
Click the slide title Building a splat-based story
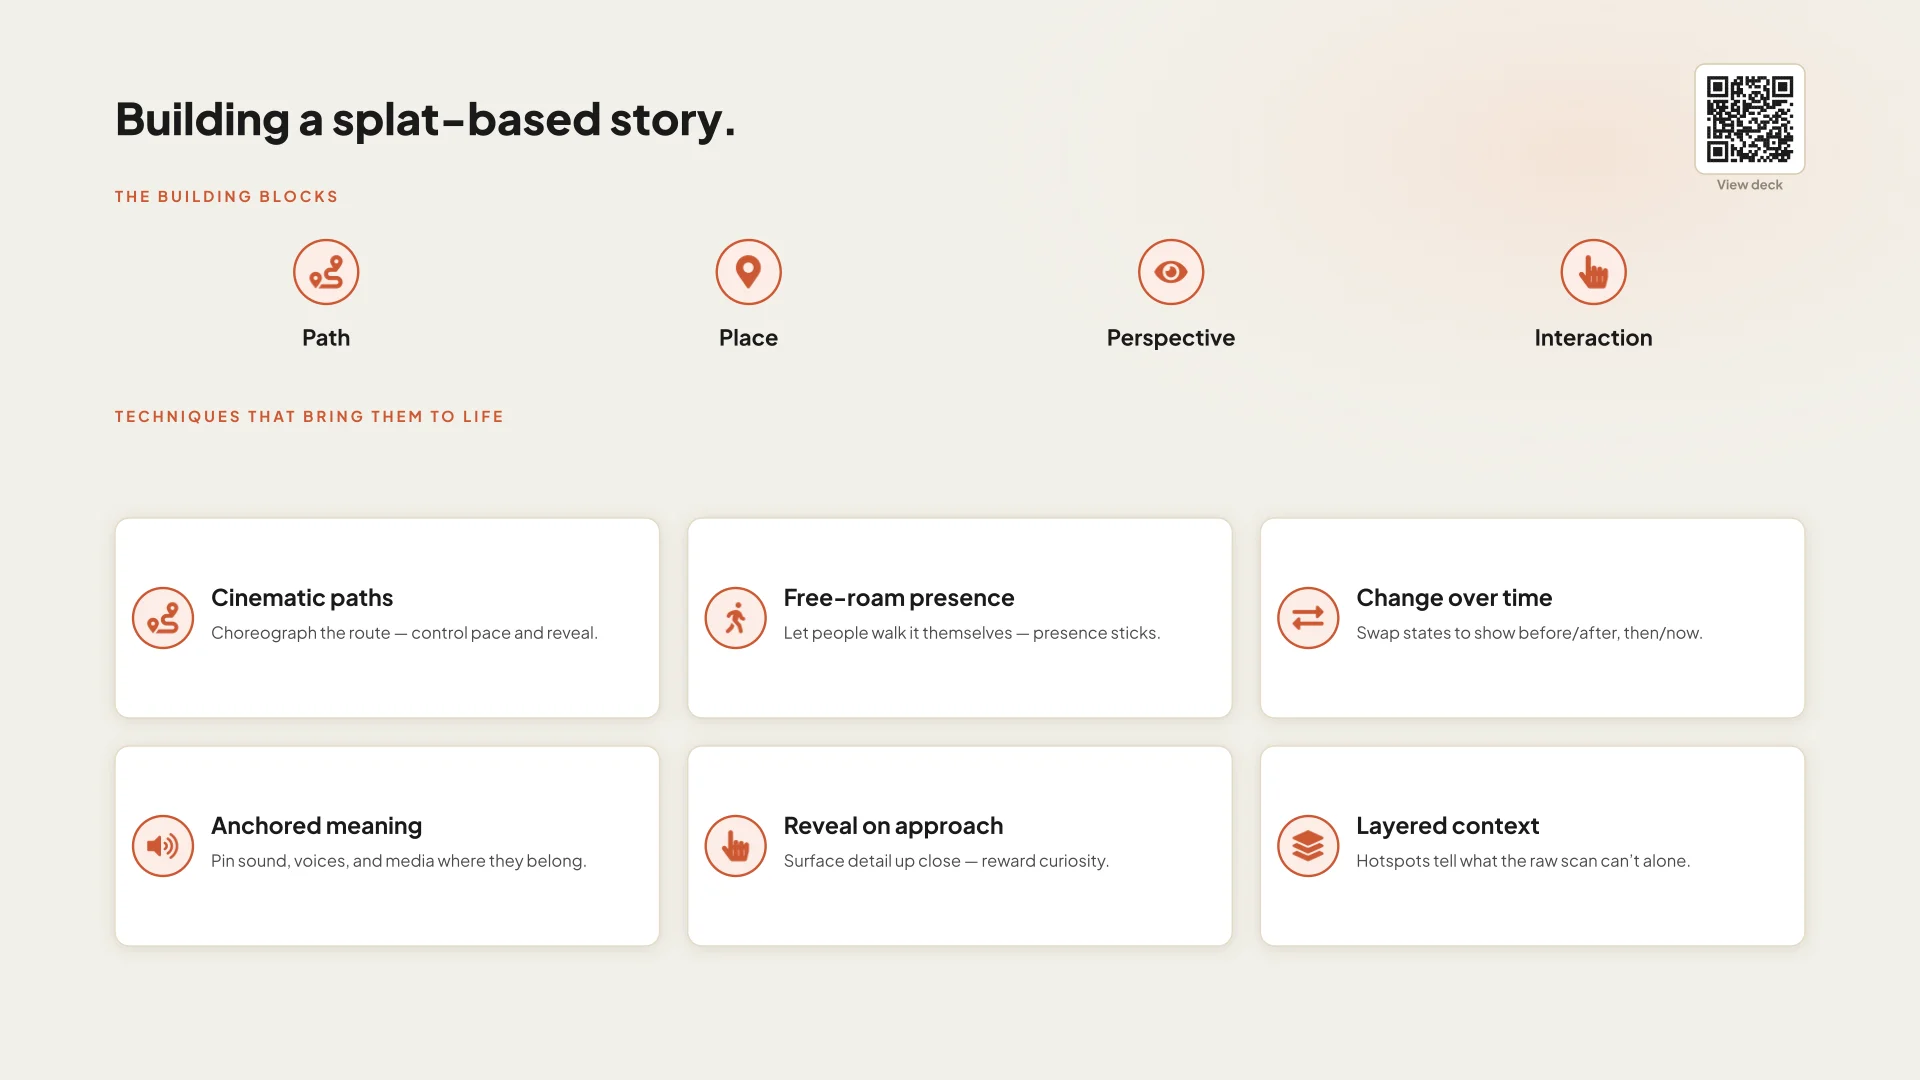(425, 120)
